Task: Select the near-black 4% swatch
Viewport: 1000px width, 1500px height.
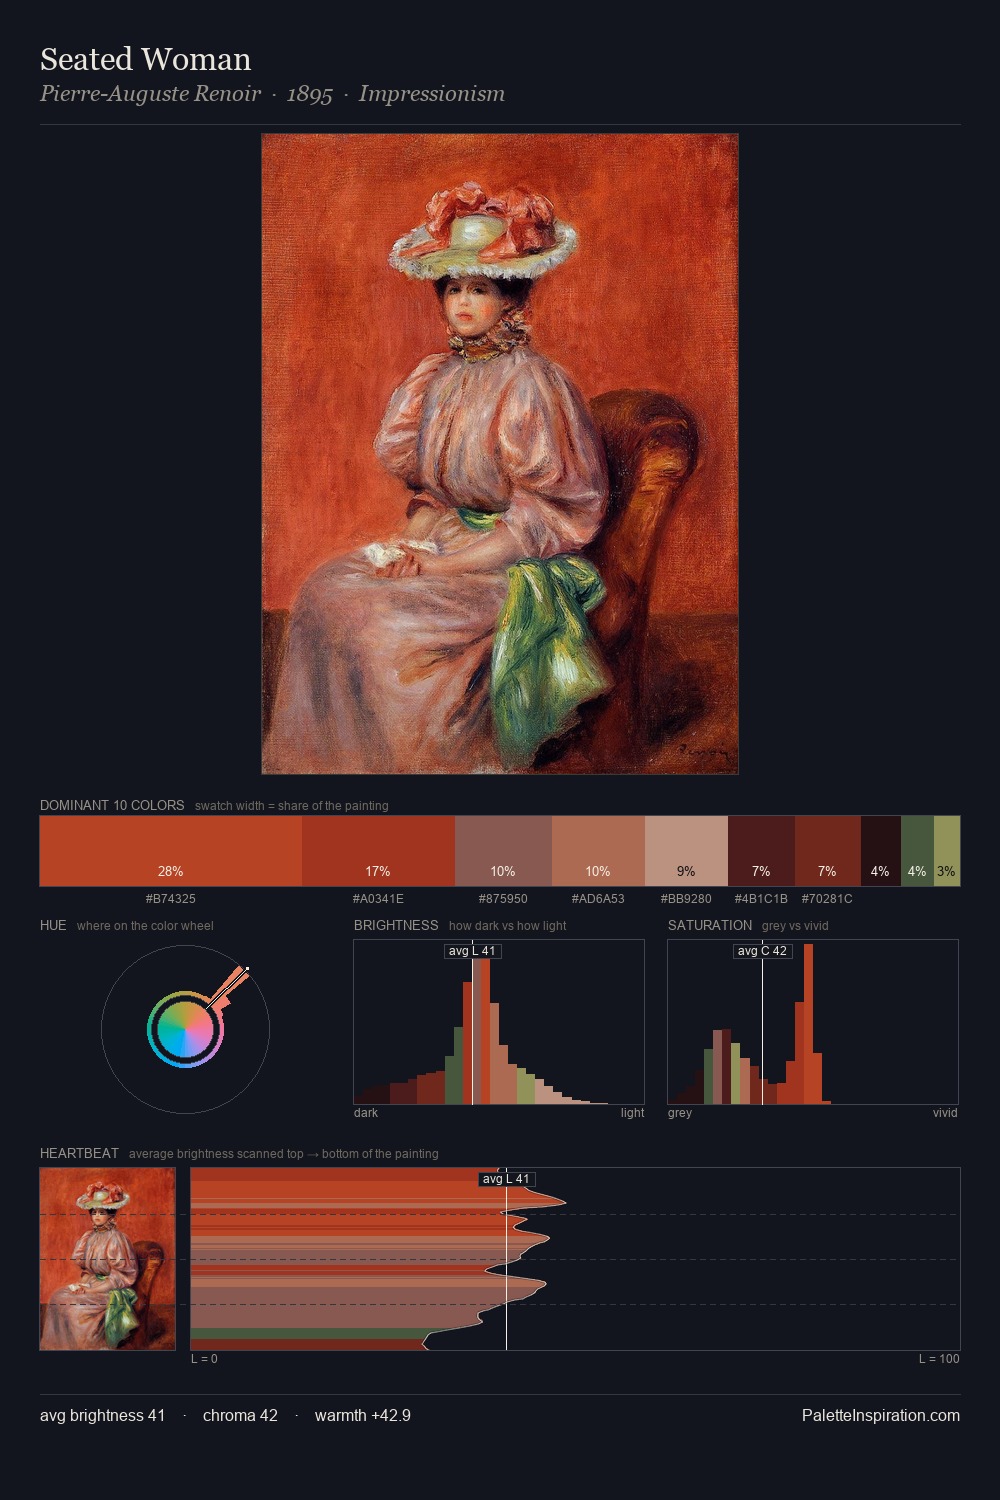Action: point(880,851)
